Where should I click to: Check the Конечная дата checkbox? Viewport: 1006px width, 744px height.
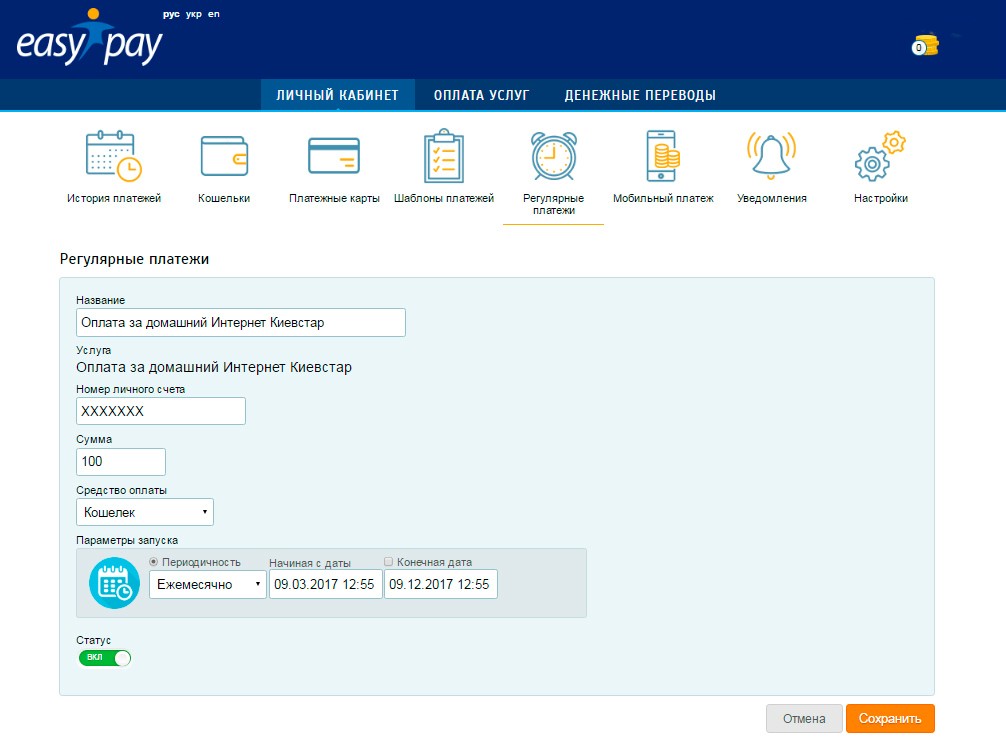(388, 562)
